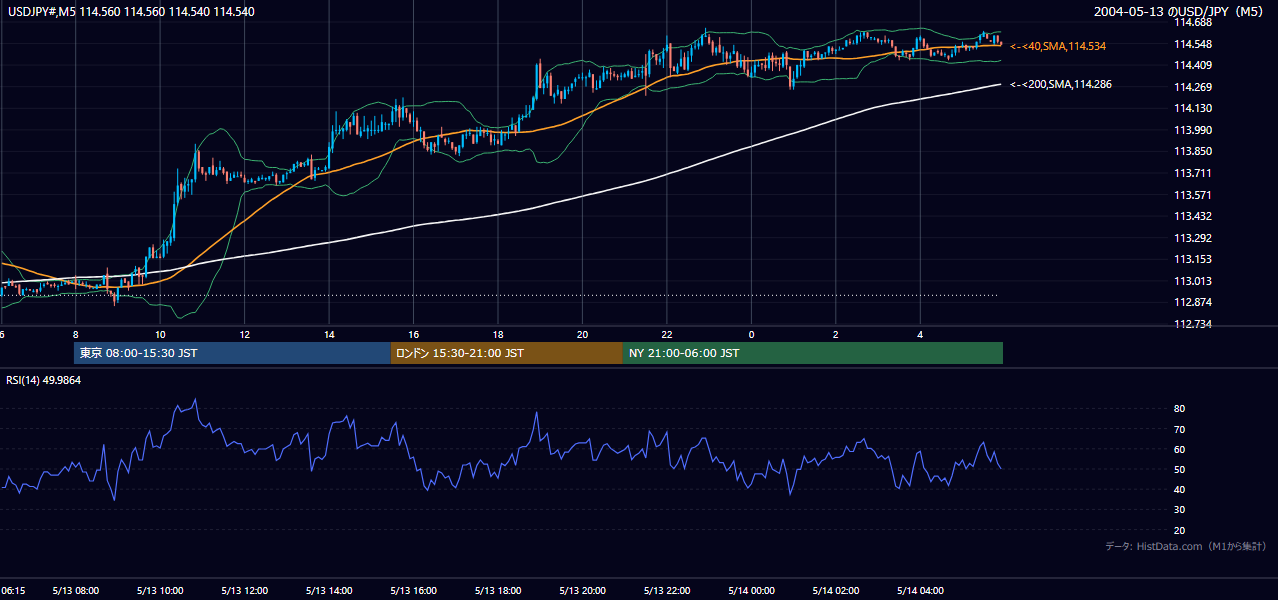The width and height of the screenshot is (1278, 600).
Task: Click the 東京 08:00-15:30 JST session bar
Action: pos(232,353)
